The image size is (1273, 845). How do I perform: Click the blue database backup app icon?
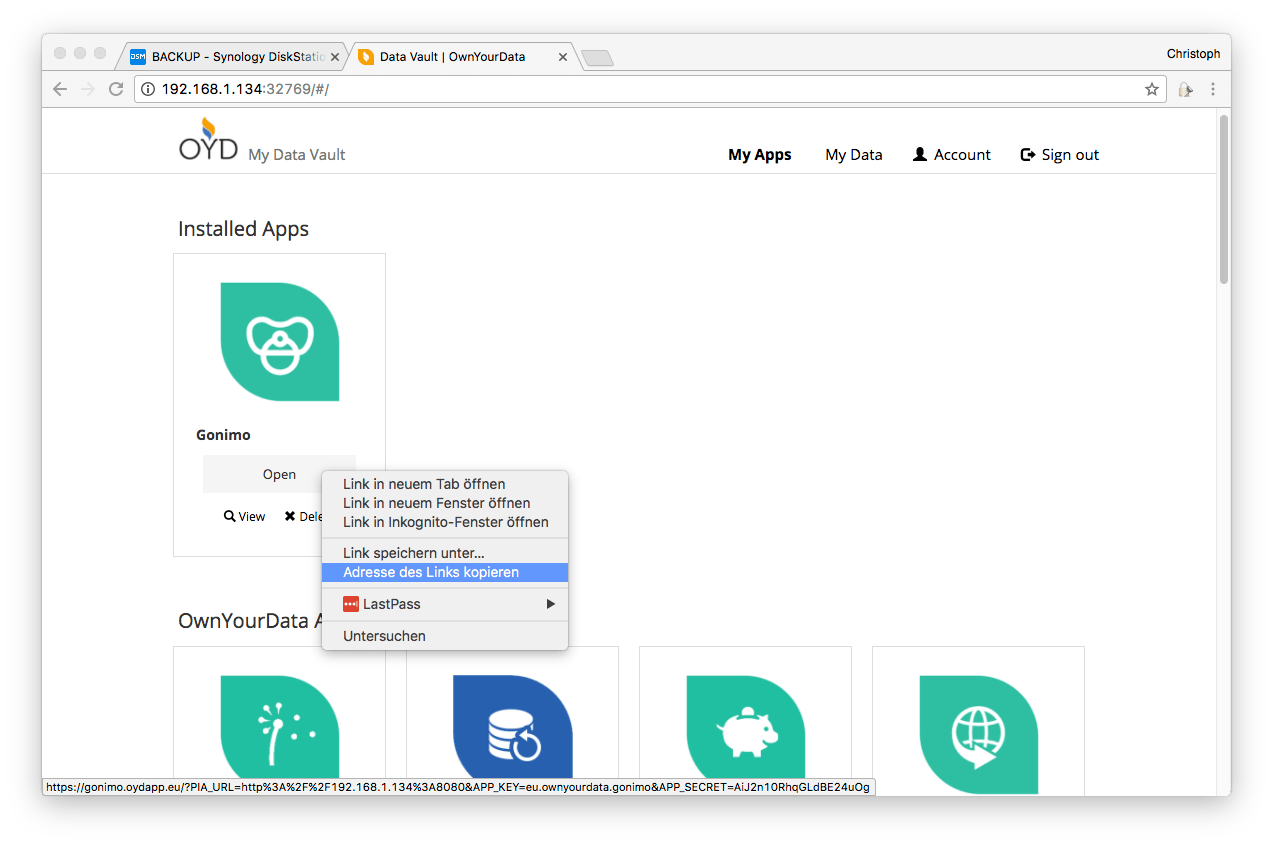coord(512,727)
